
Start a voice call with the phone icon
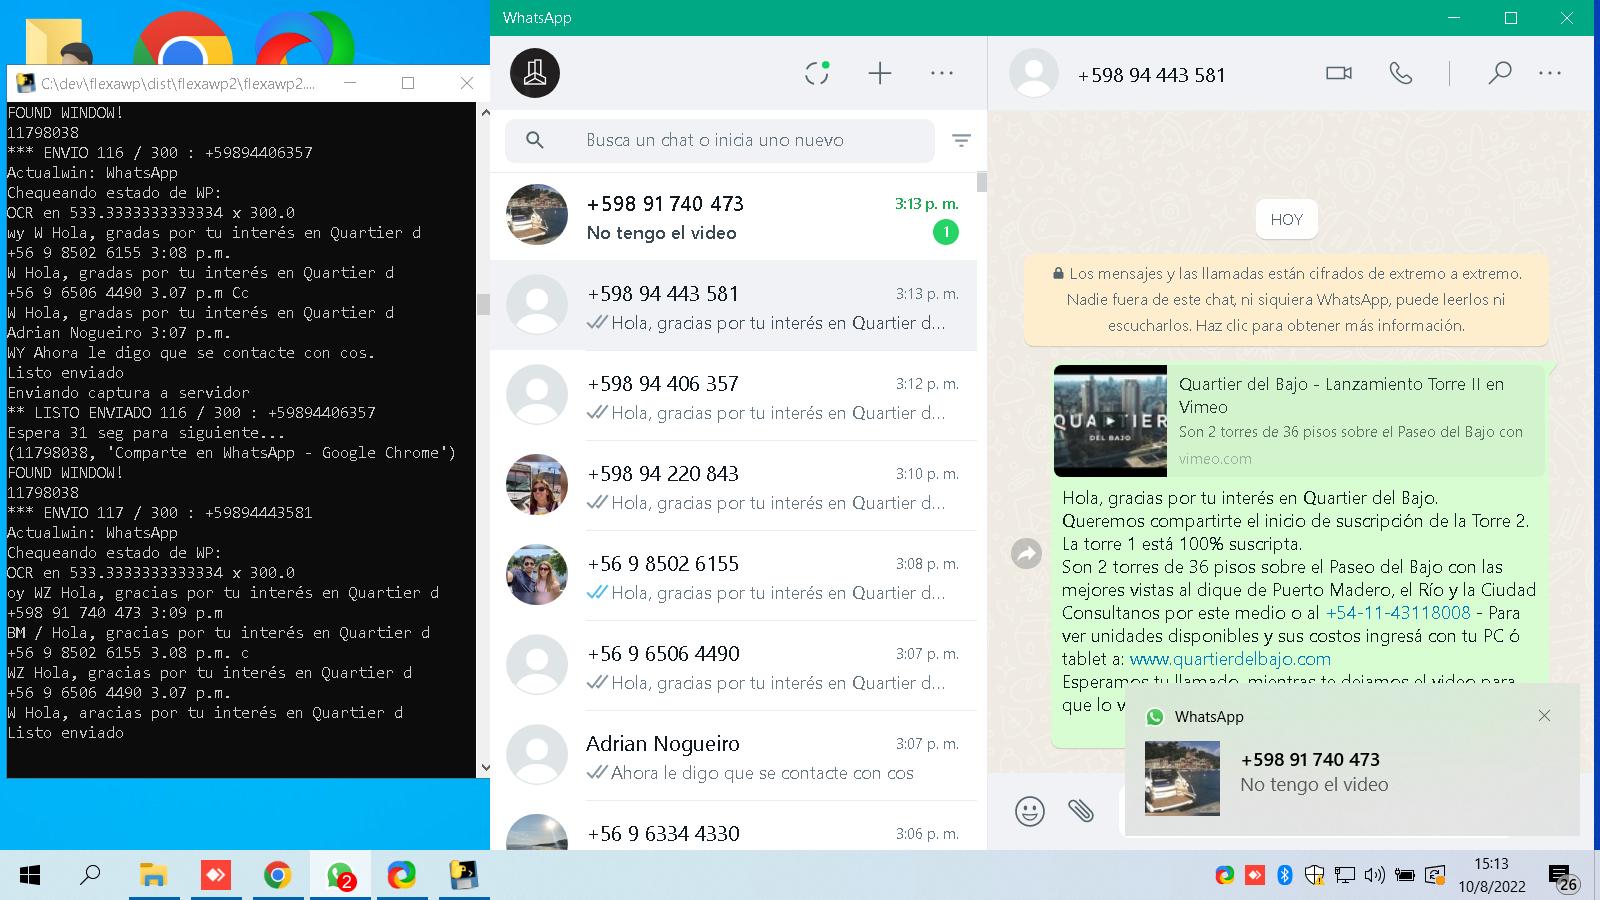click(x=1401, y=73)
